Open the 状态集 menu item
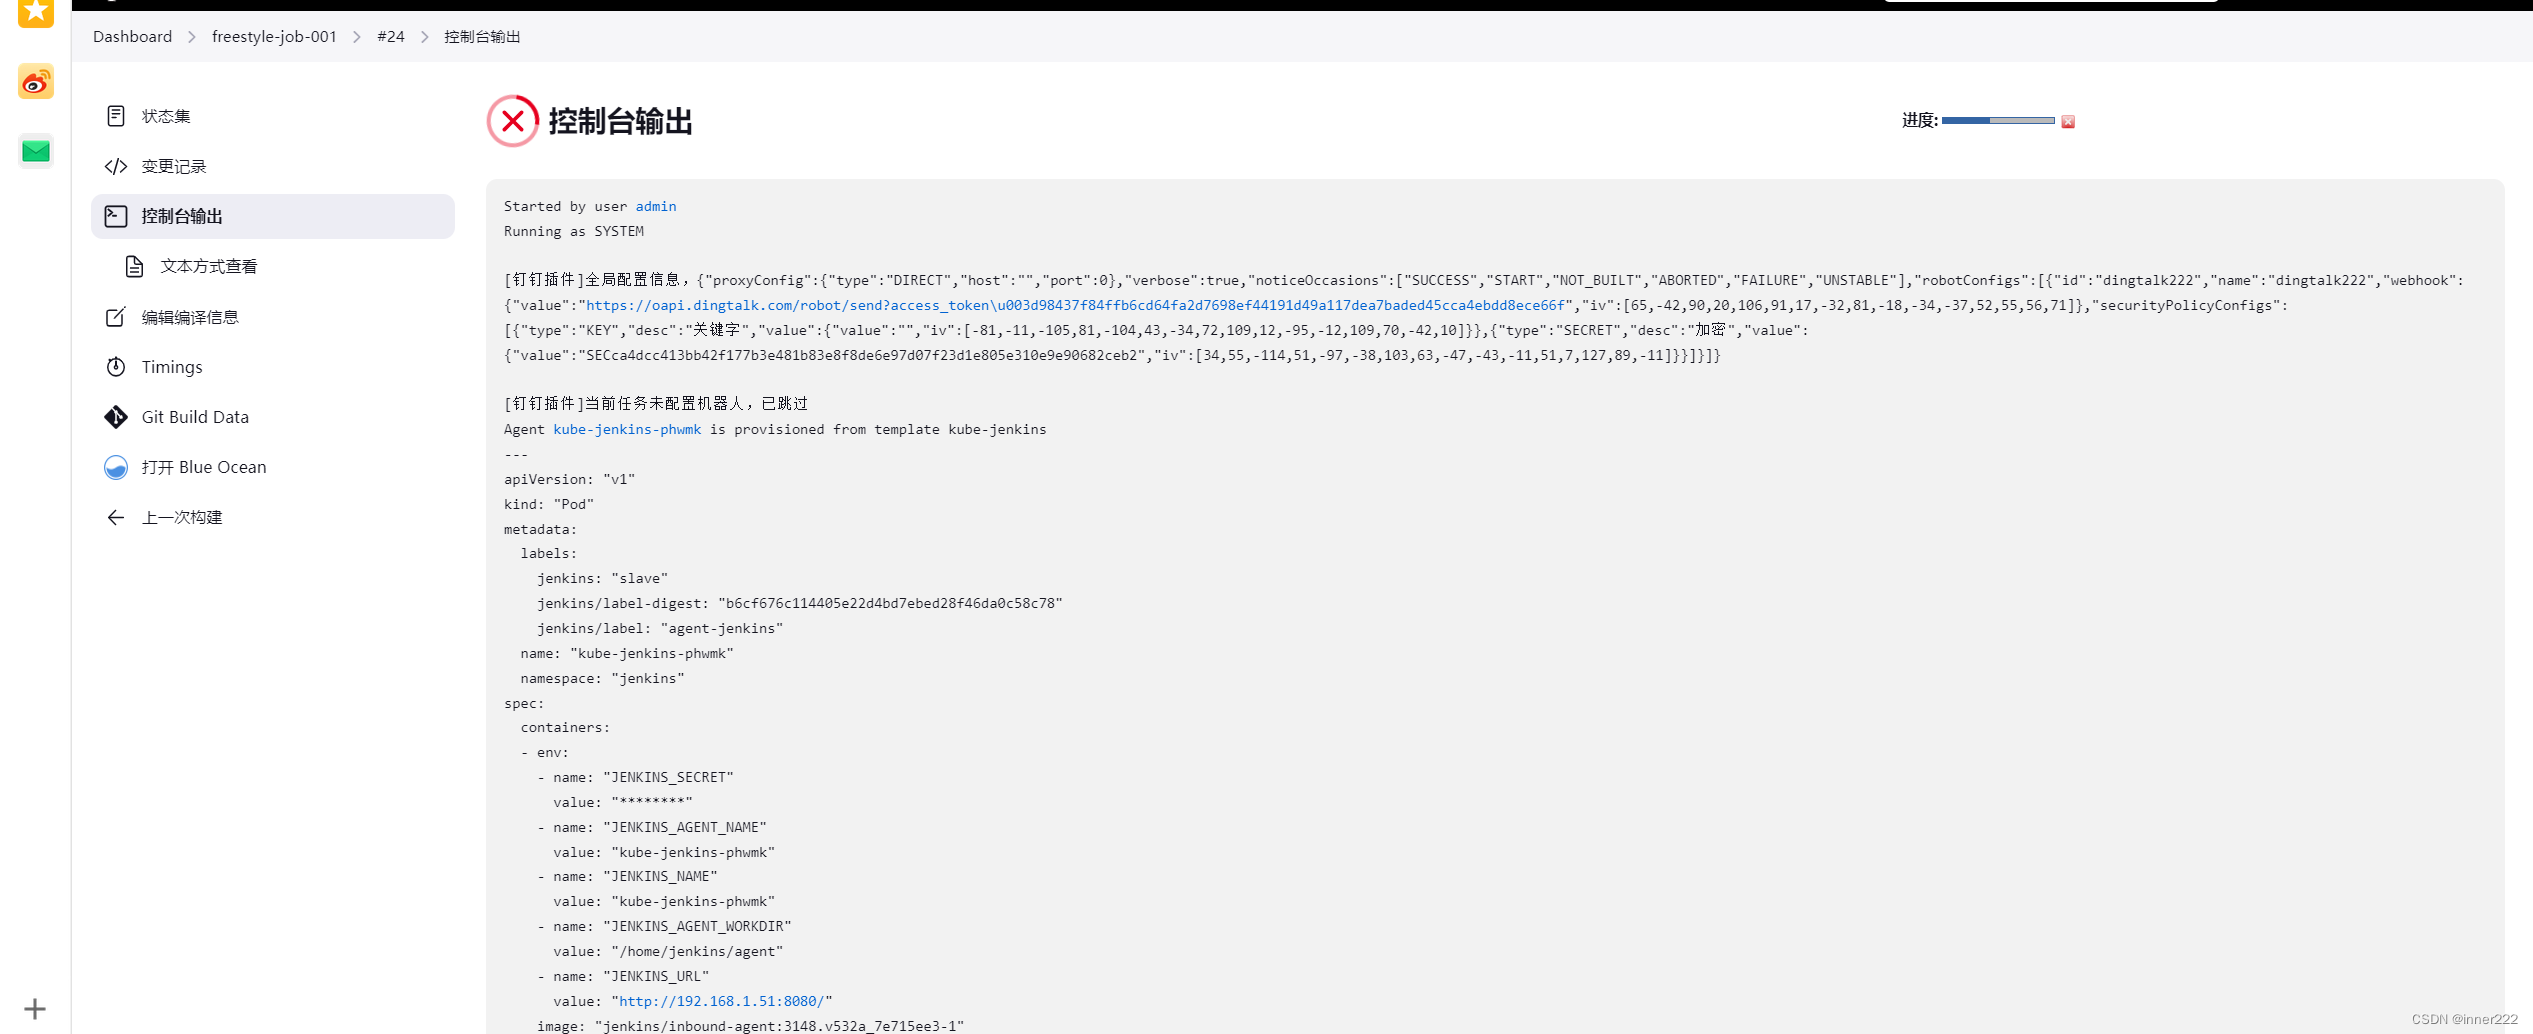This screenshot has height=1034, width=2533. click(272, 116)
